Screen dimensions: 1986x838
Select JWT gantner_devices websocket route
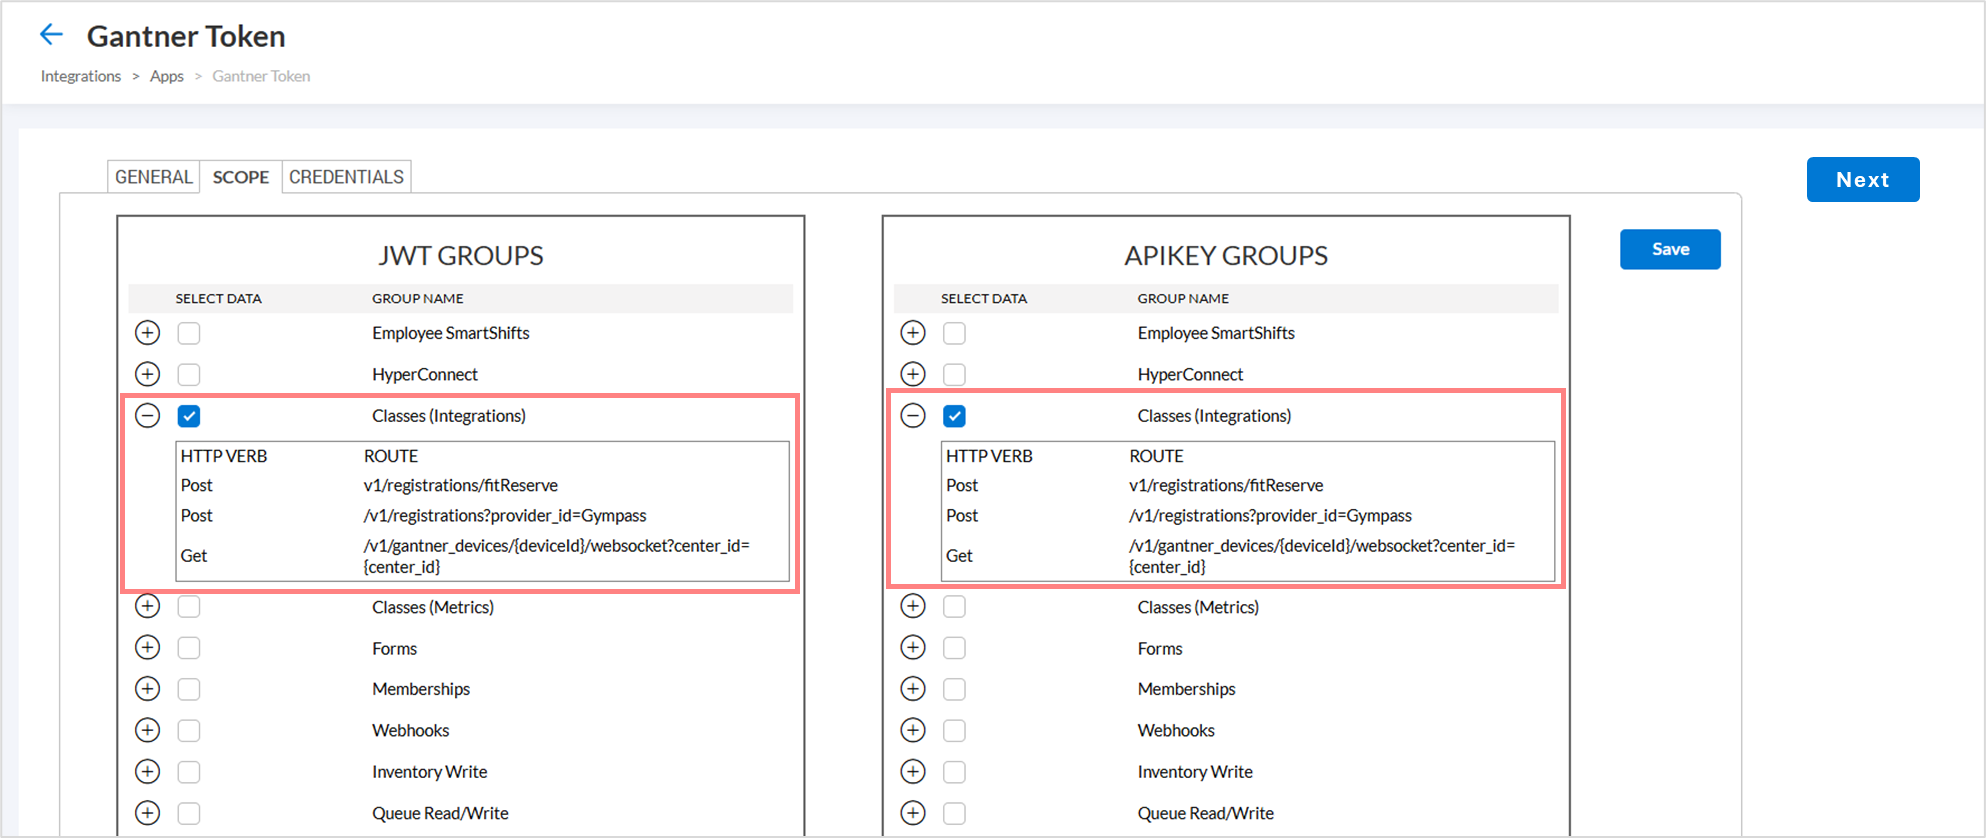(x=557, y=556)
